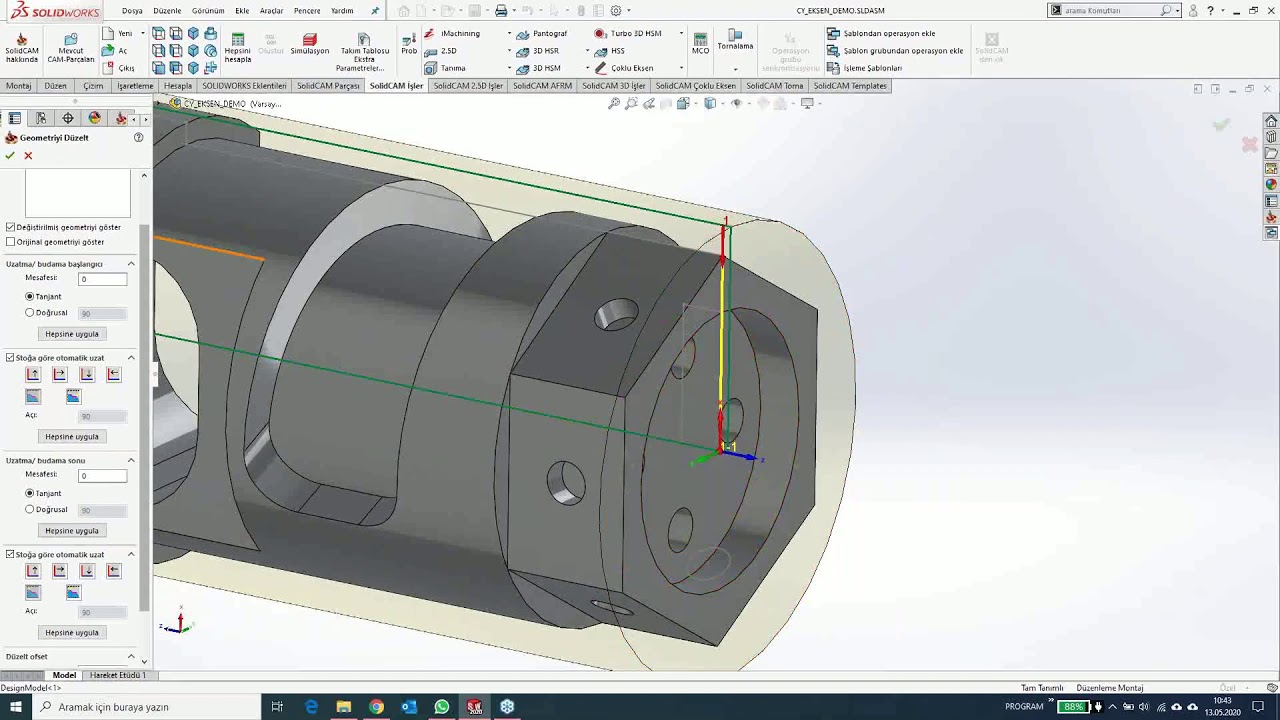Launch the Simülasyon tool
The image size is (1280, 720).
pos(310,44)
